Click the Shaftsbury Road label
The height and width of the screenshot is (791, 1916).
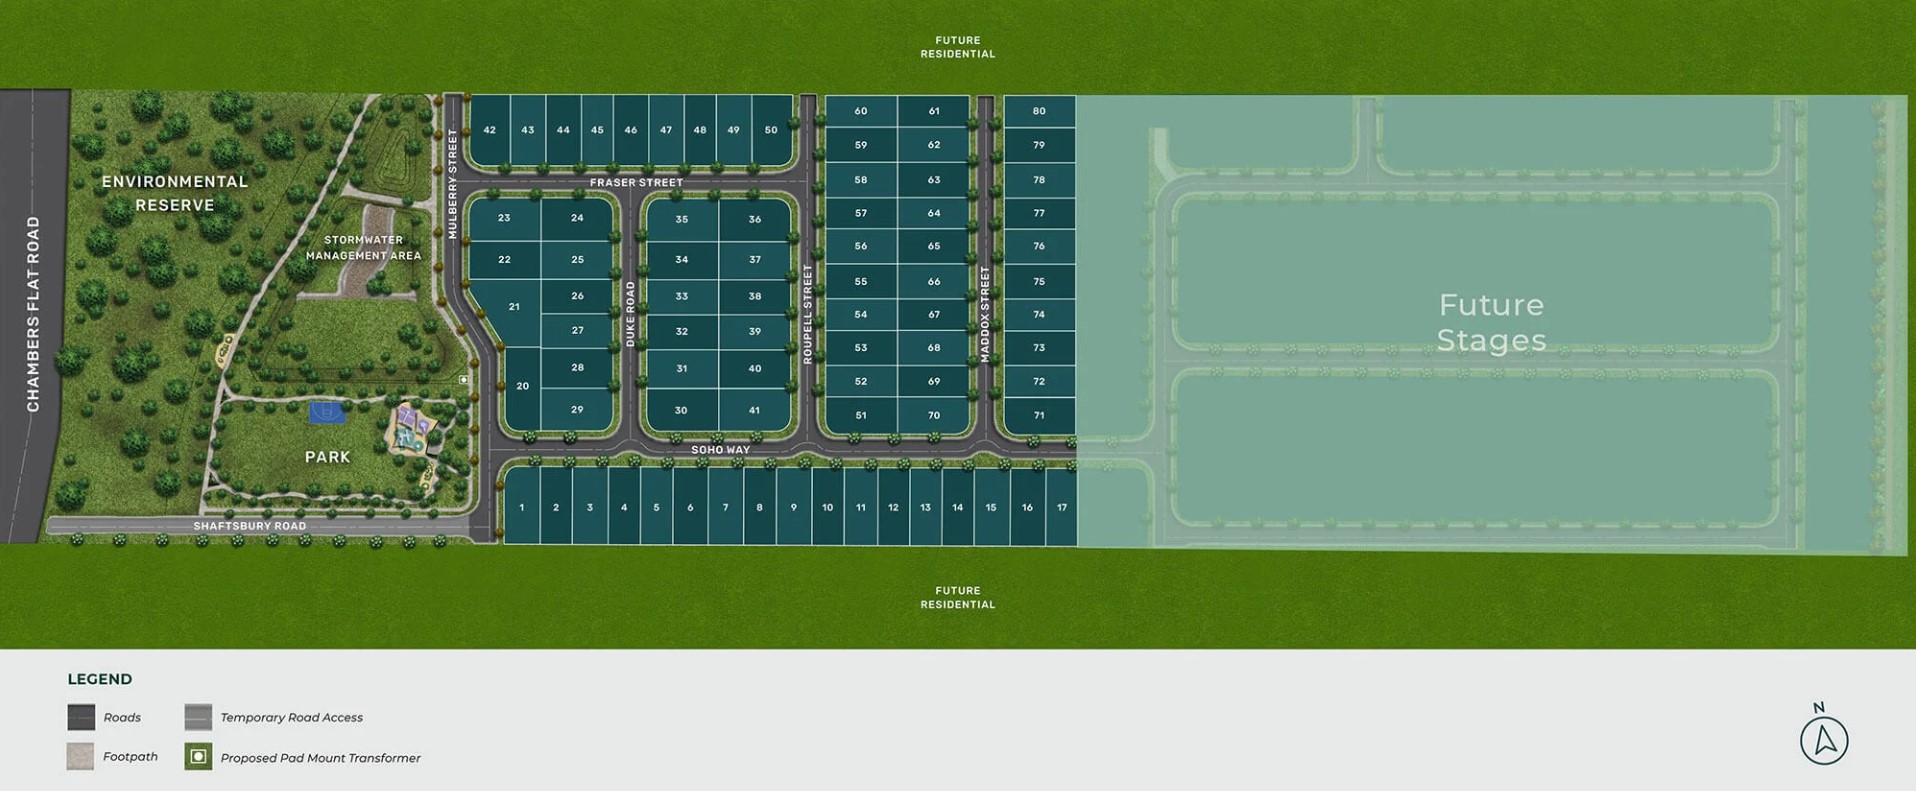click(250, 526)
